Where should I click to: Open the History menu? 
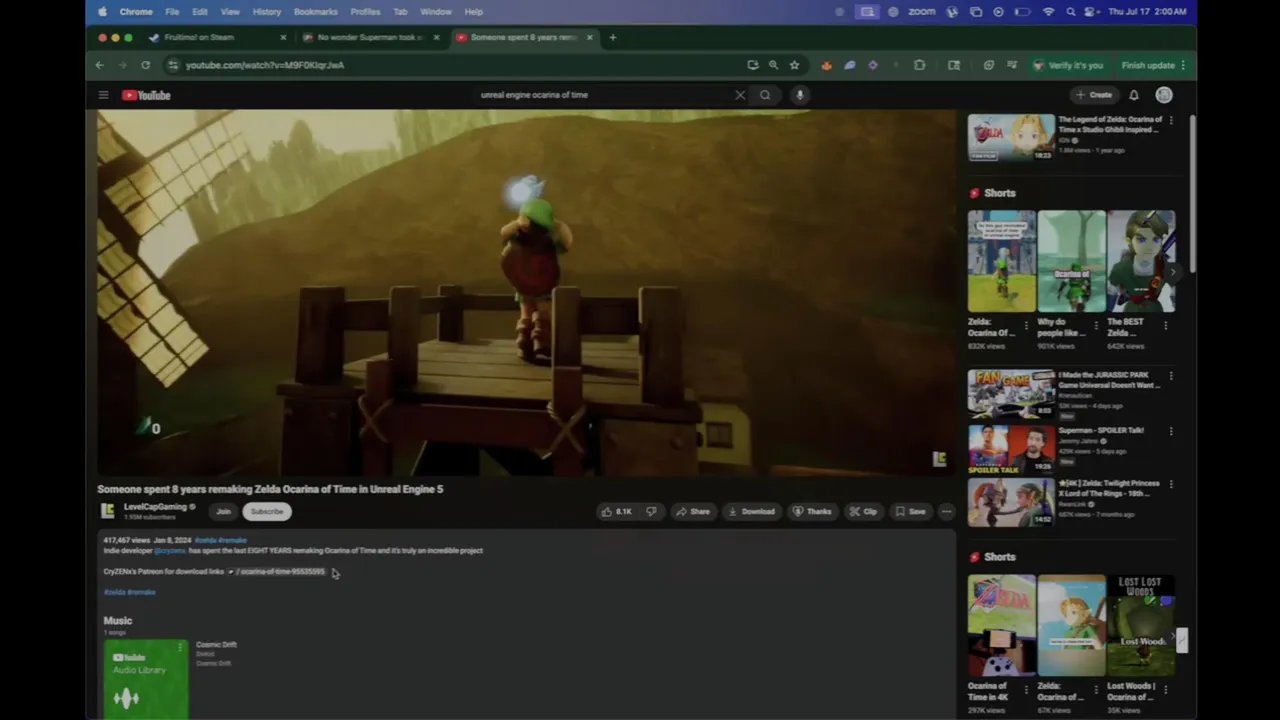click(267, 12)
